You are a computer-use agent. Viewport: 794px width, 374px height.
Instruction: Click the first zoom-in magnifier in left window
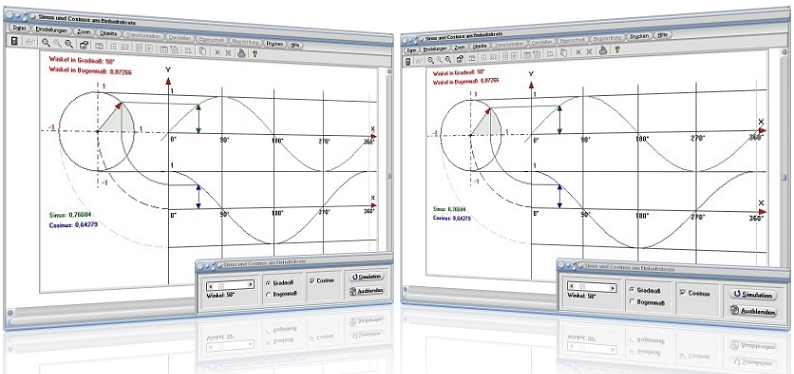click(x=46, y=43)
